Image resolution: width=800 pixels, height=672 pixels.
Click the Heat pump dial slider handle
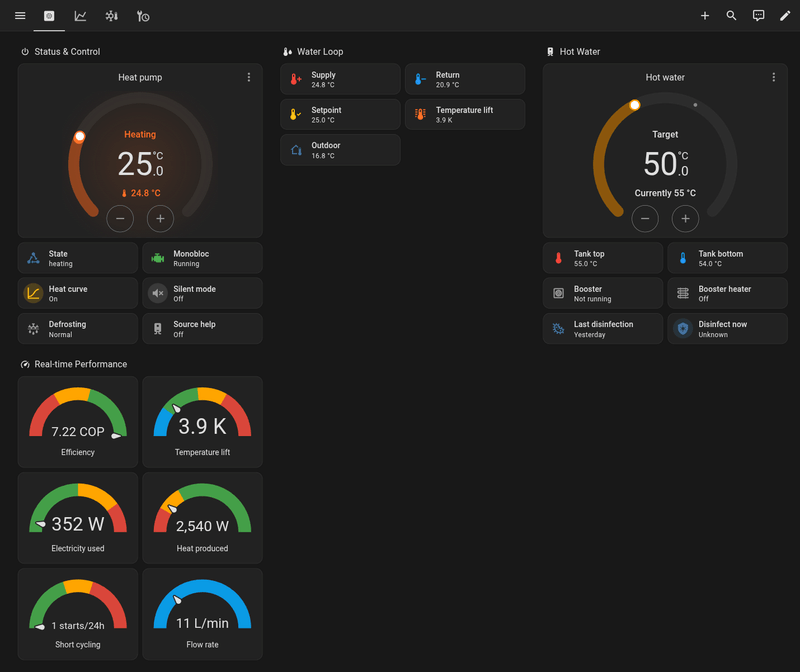80,136
